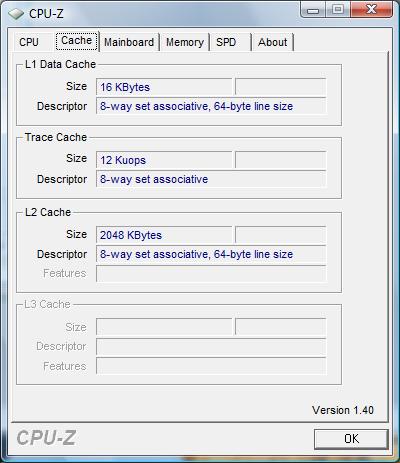
Task: Click the 'Version 1.40' text
Action: tap(343, 410)
